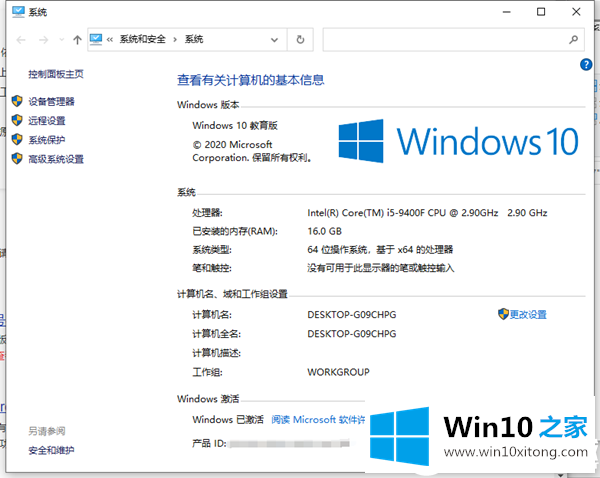Screen dimensions: 600x478
Task: Minimize the 系统 window
Action: (507, 12)
